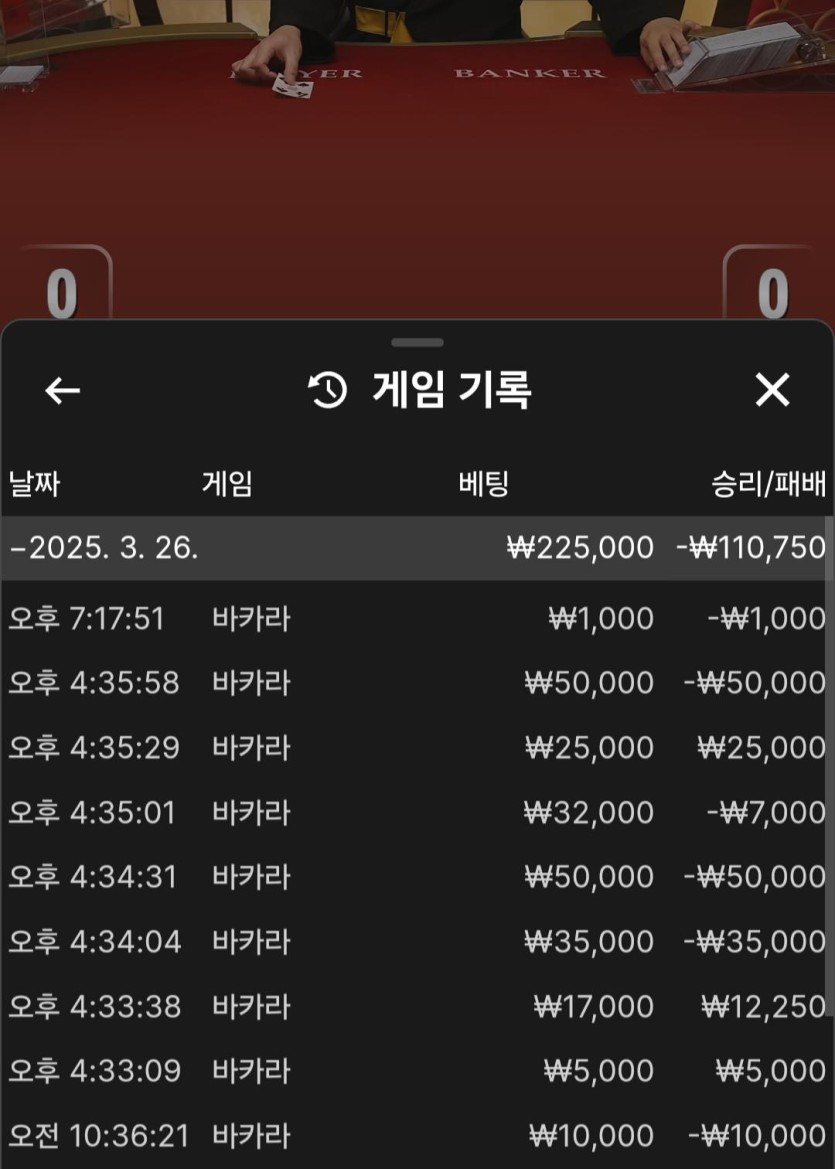Image resolution: width=835 pixels, height=1169 pixels.
Task: Open the 오후 7:17:51 baccarat record
Action: tap(416, 619)
